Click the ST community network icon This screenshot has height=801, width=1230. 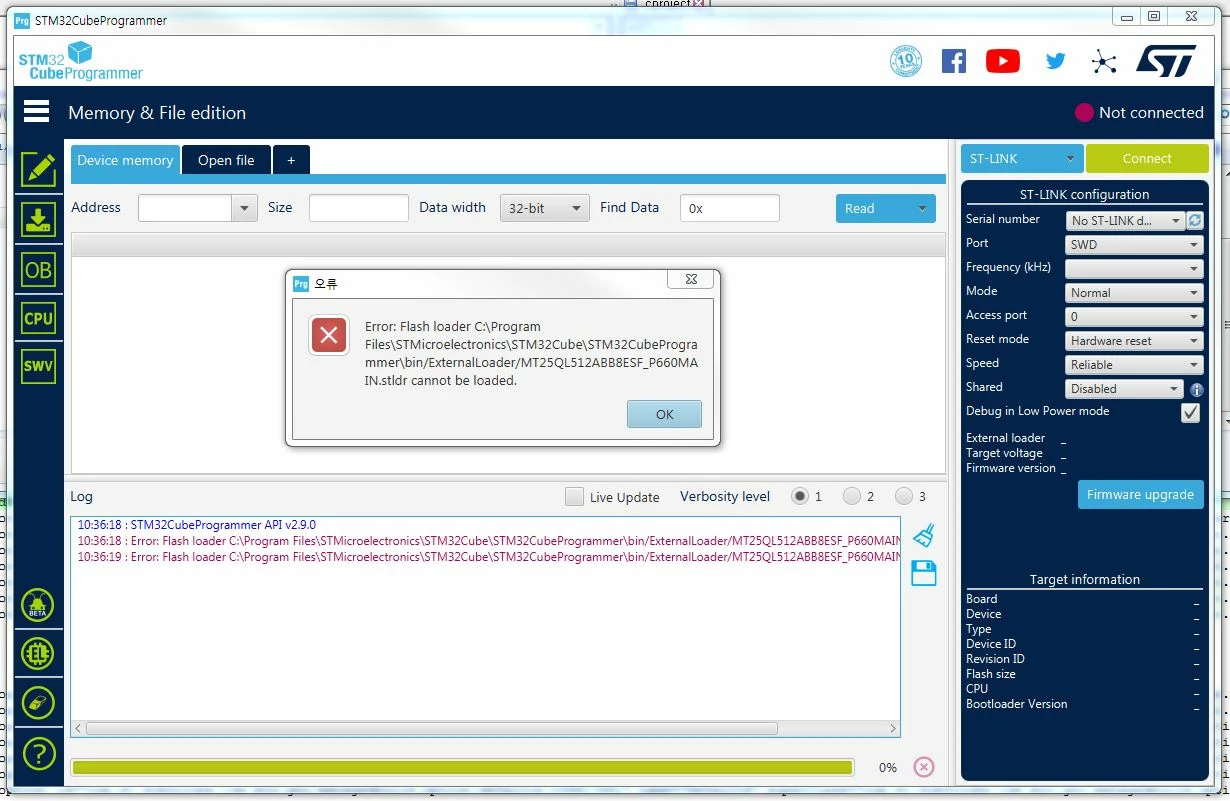point(1104,62)
